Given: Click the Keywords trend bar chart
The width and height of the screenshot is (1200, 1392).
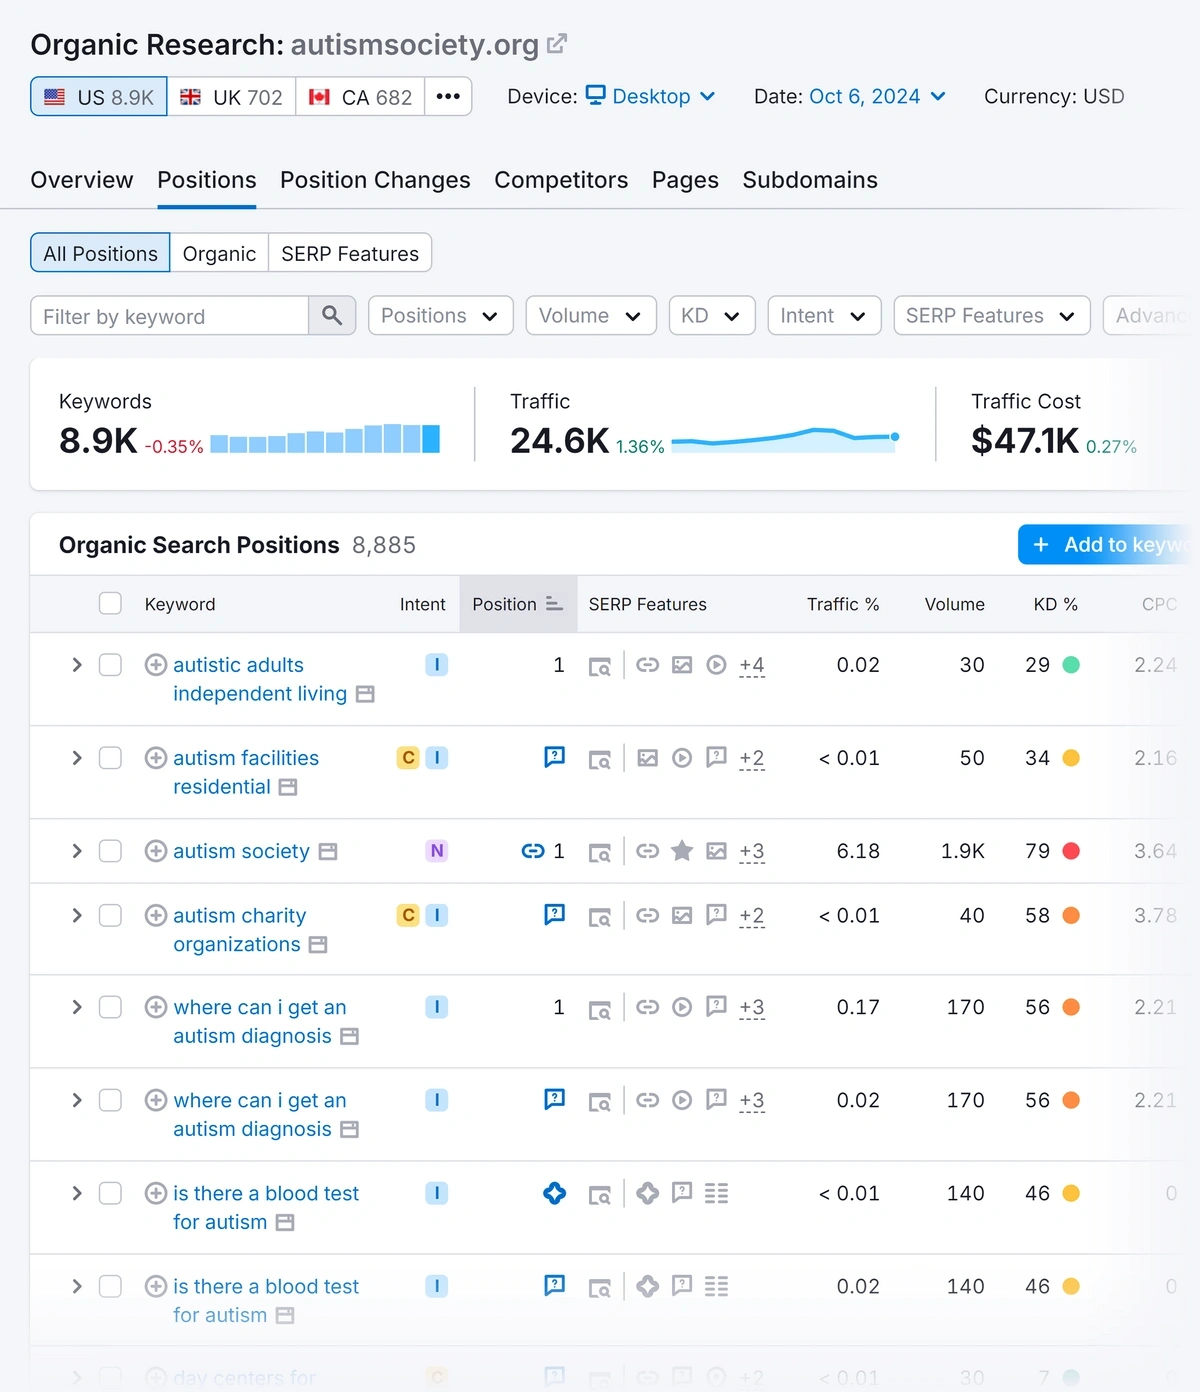Looking at the screenshot, I should [325, 439].
